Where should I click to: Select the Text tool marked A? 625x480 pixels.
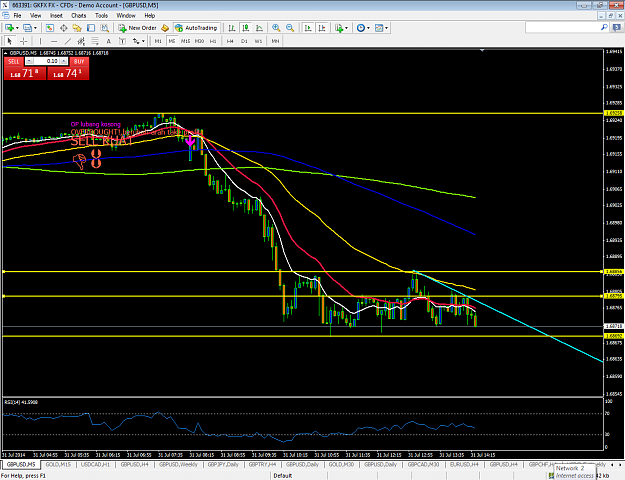click(x=108, y=41)
